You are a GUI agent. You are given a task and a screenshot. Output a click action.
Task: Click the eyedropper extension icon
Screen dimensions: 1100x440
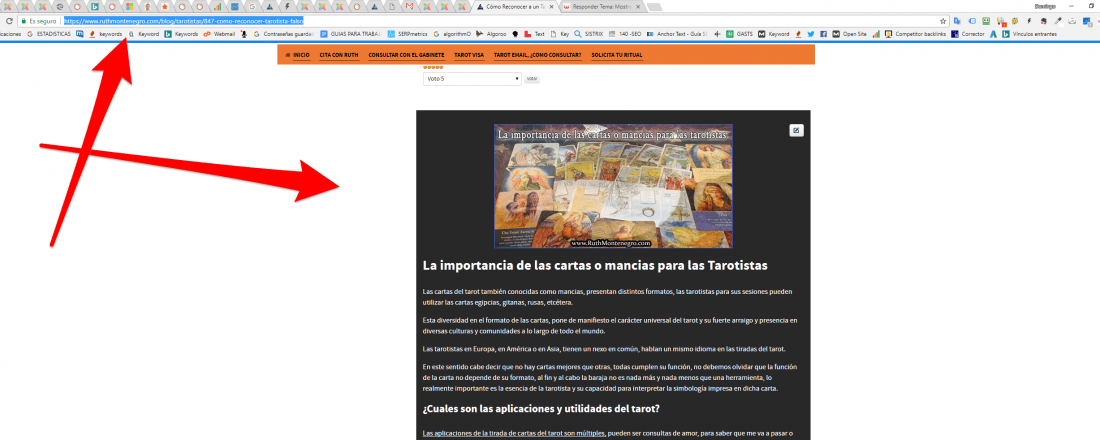click(1059, 21)
